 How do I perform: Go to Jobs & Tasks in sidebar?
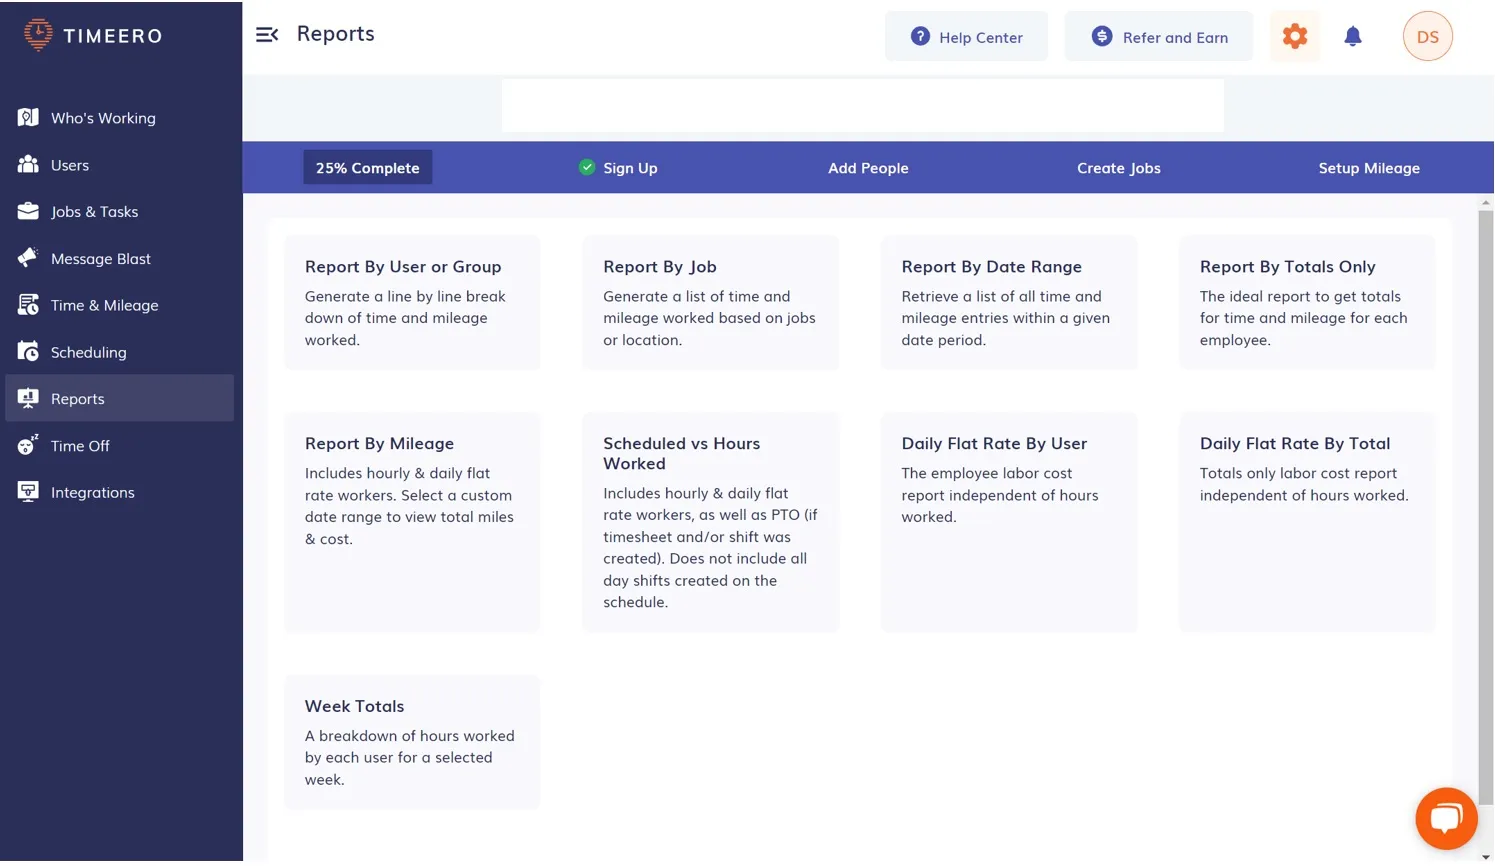[95, 212]
